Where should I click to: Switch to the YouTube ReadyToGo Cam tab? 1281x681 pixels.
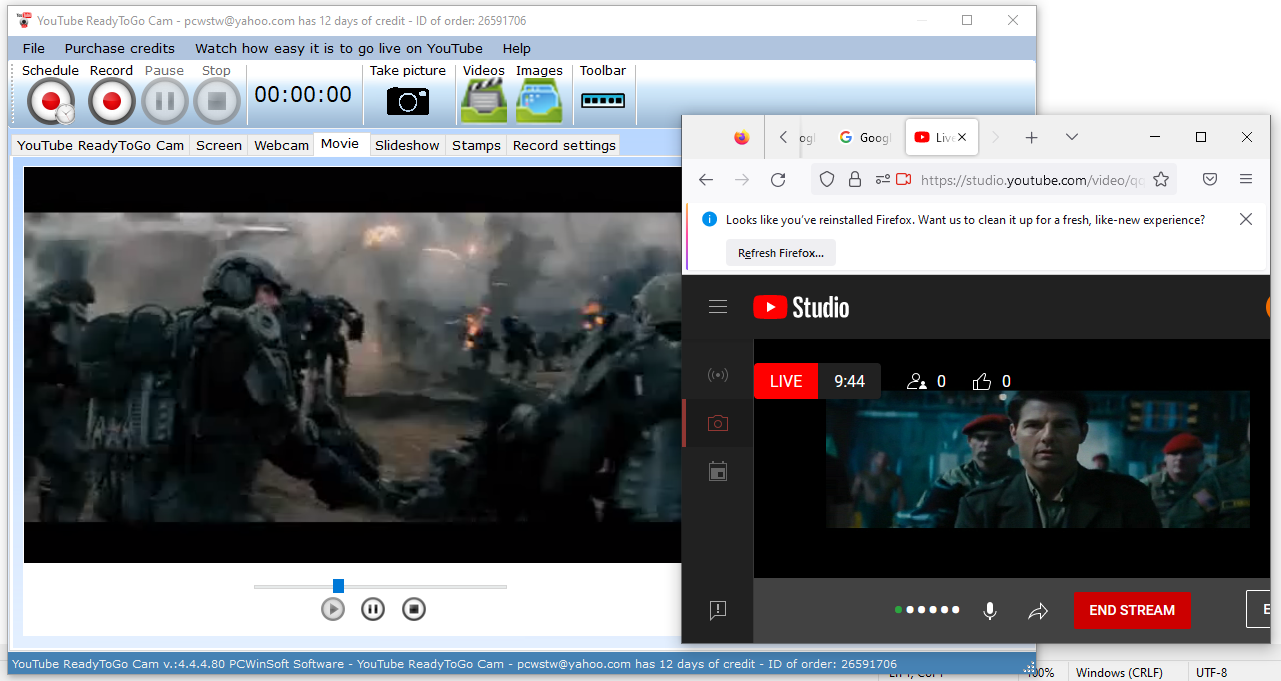[x=101, y=145]
